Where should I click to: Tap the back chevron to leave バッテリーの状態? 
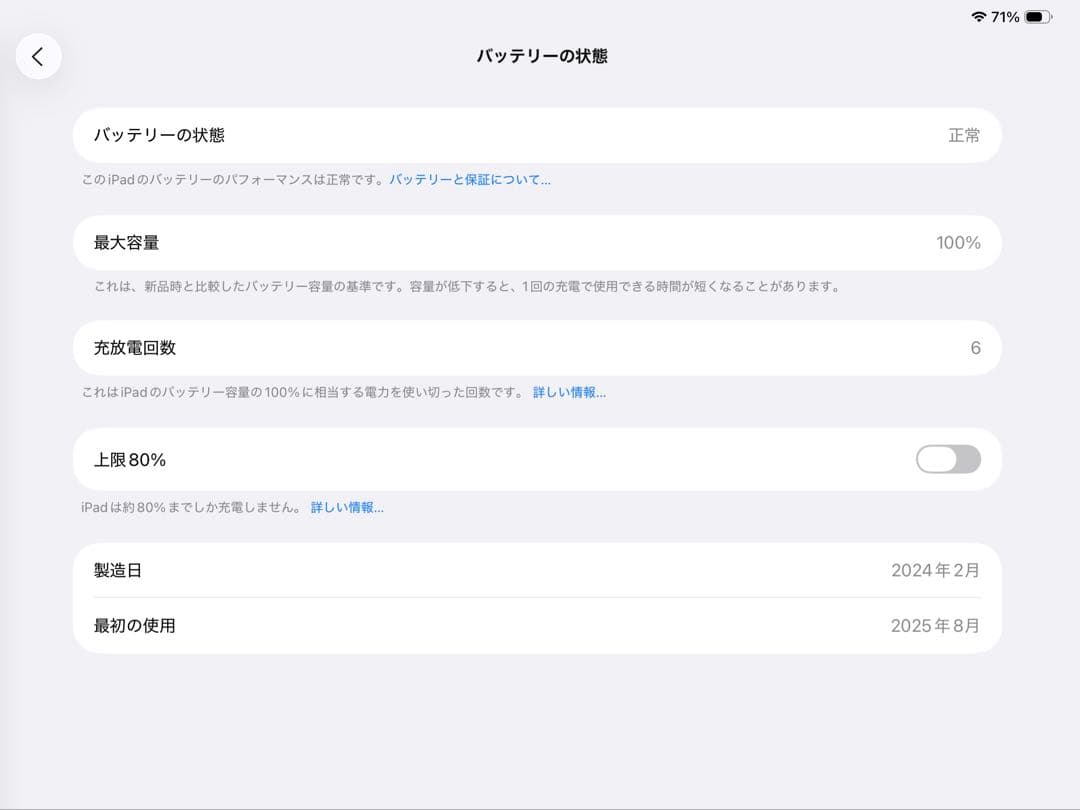[38, 56]
